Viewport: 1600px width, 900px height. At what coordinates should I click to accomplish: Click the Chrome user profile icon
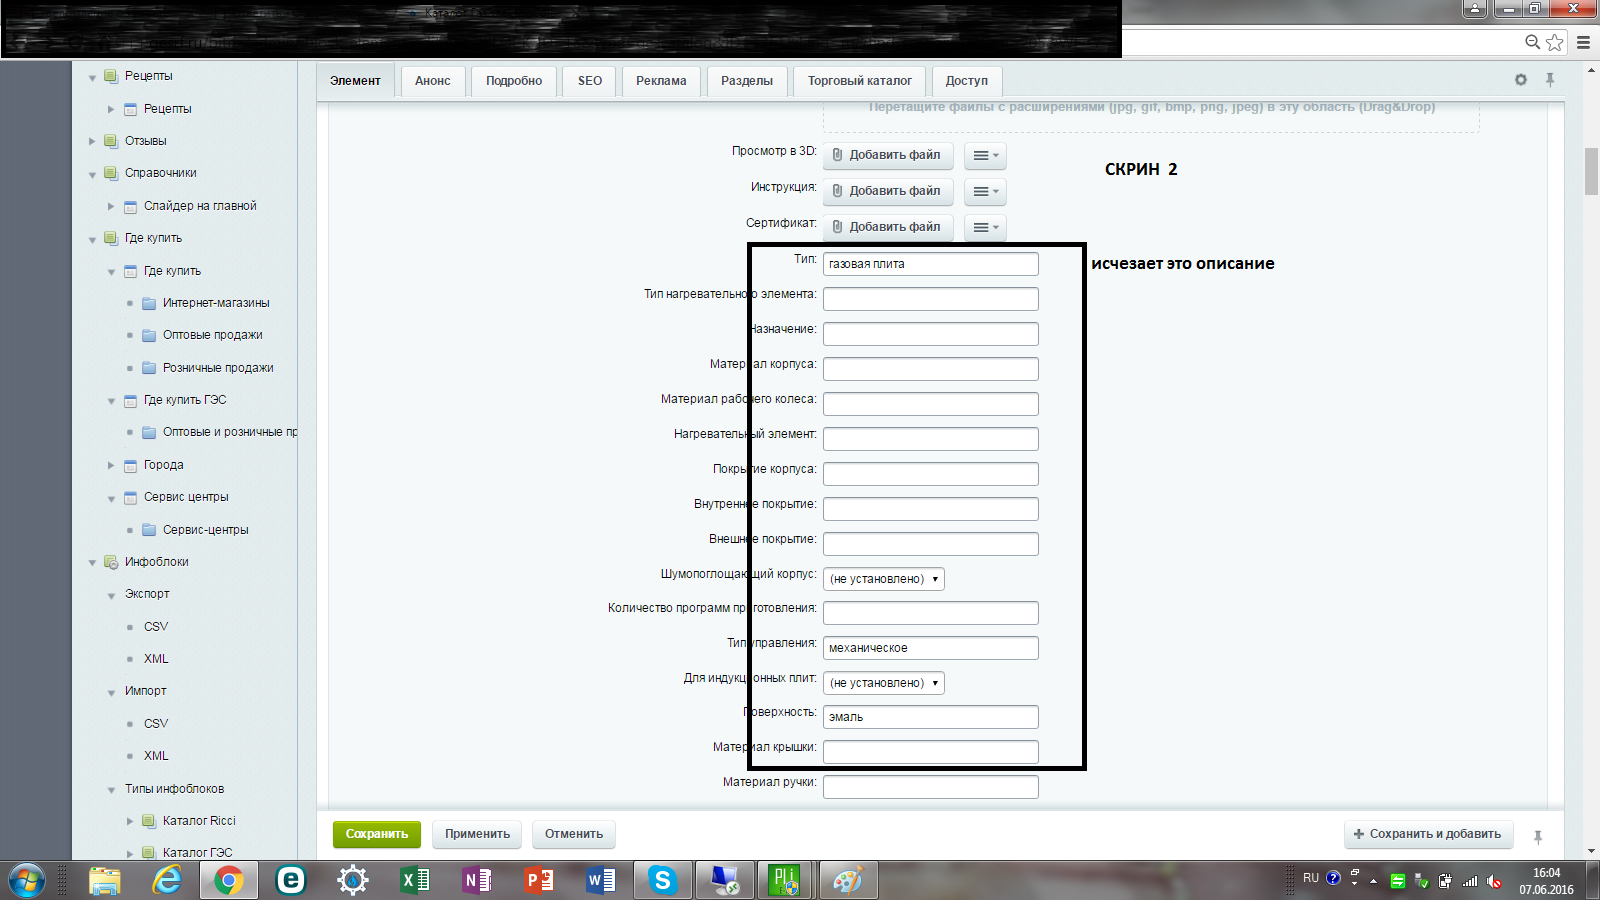[1475, 9]
